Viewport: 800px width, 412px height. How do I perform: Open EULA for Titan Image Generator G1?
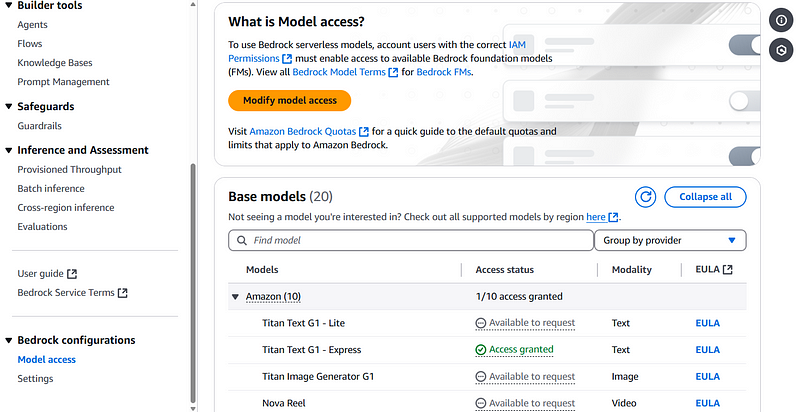708,377
